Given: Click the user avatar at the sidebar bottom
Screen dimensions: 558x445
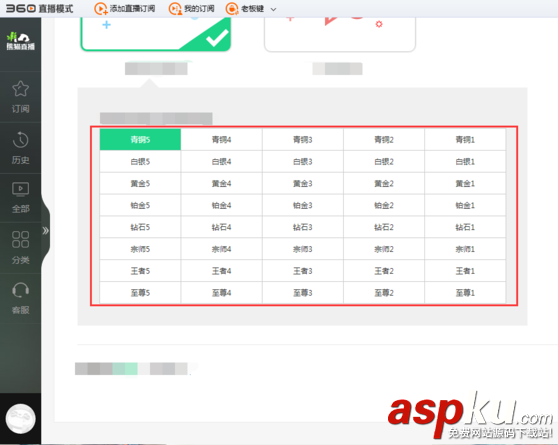Looking at the screenshot, I should [21, 419].
